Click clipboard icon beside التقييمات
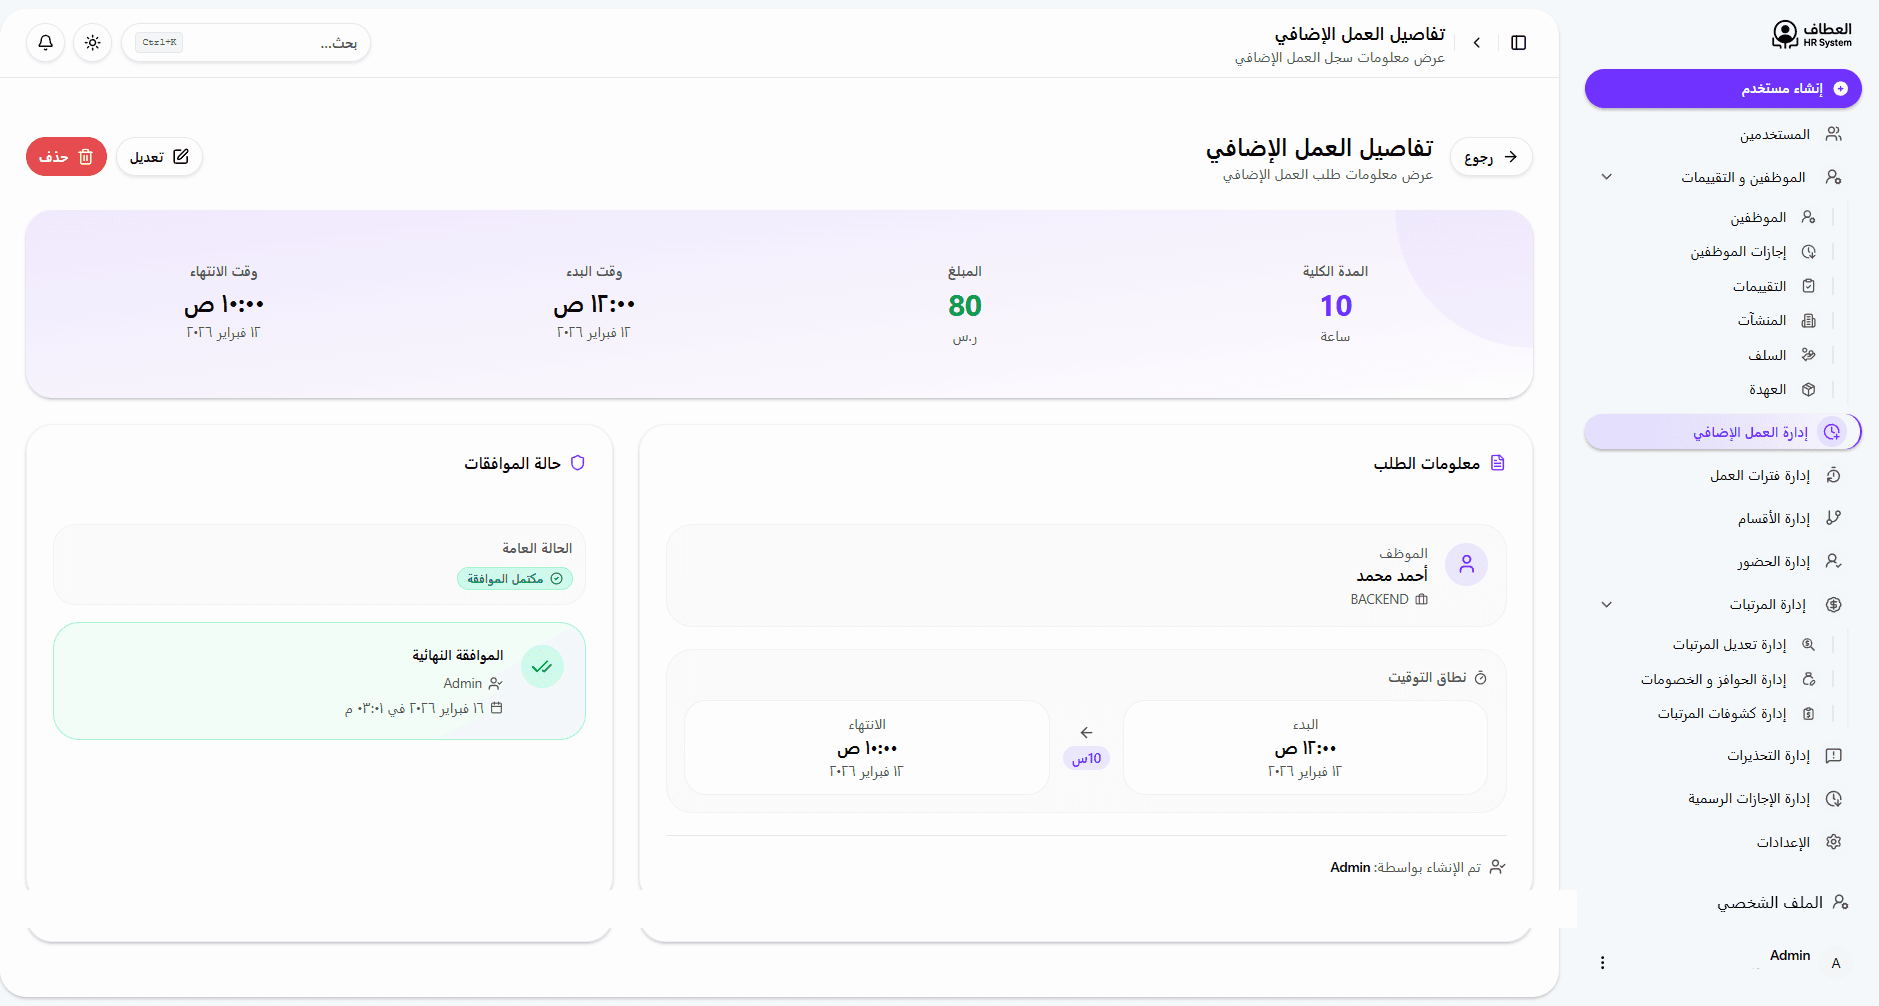This screenshot has height=1006, width=1879. click(x=1808, y=286)
